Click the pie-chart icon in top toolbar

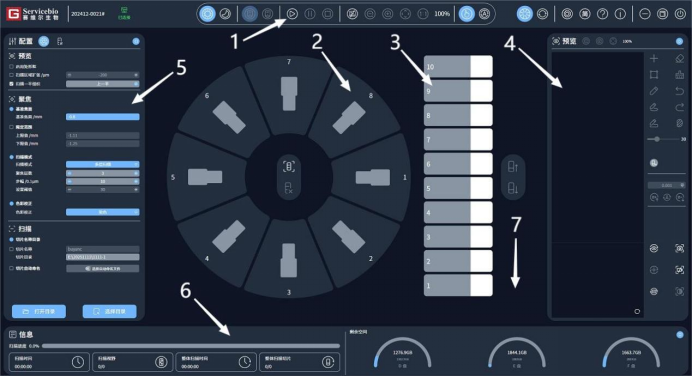pos(225,14)
